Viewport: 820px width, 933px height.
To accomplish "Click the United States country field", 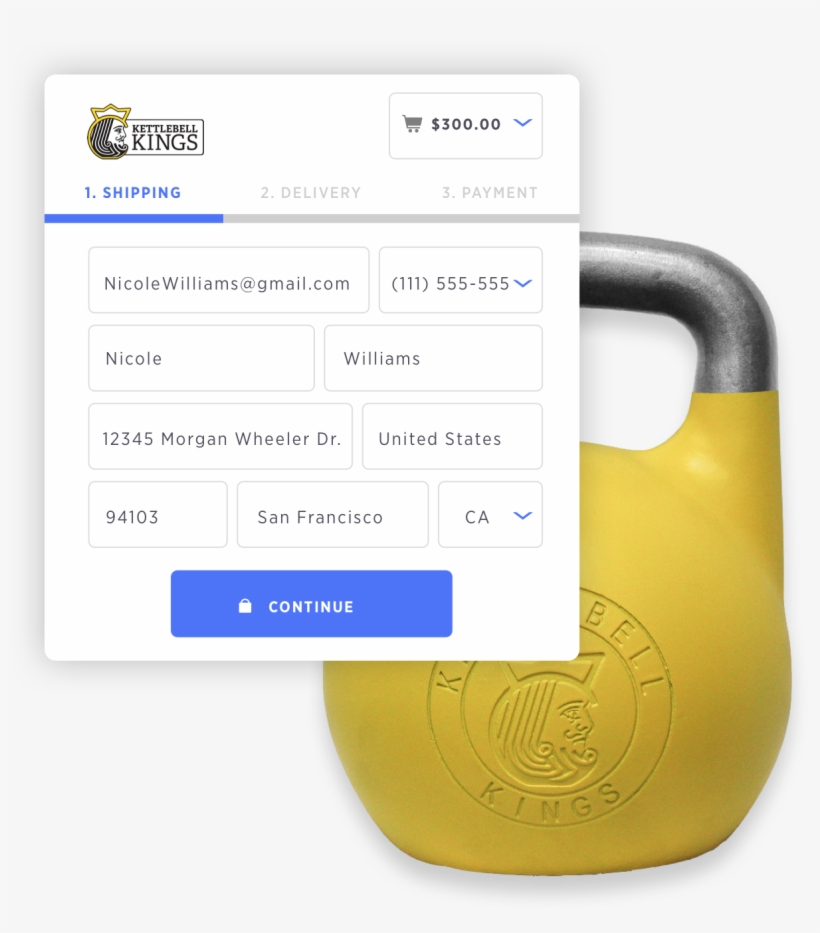I will point(452,437).
